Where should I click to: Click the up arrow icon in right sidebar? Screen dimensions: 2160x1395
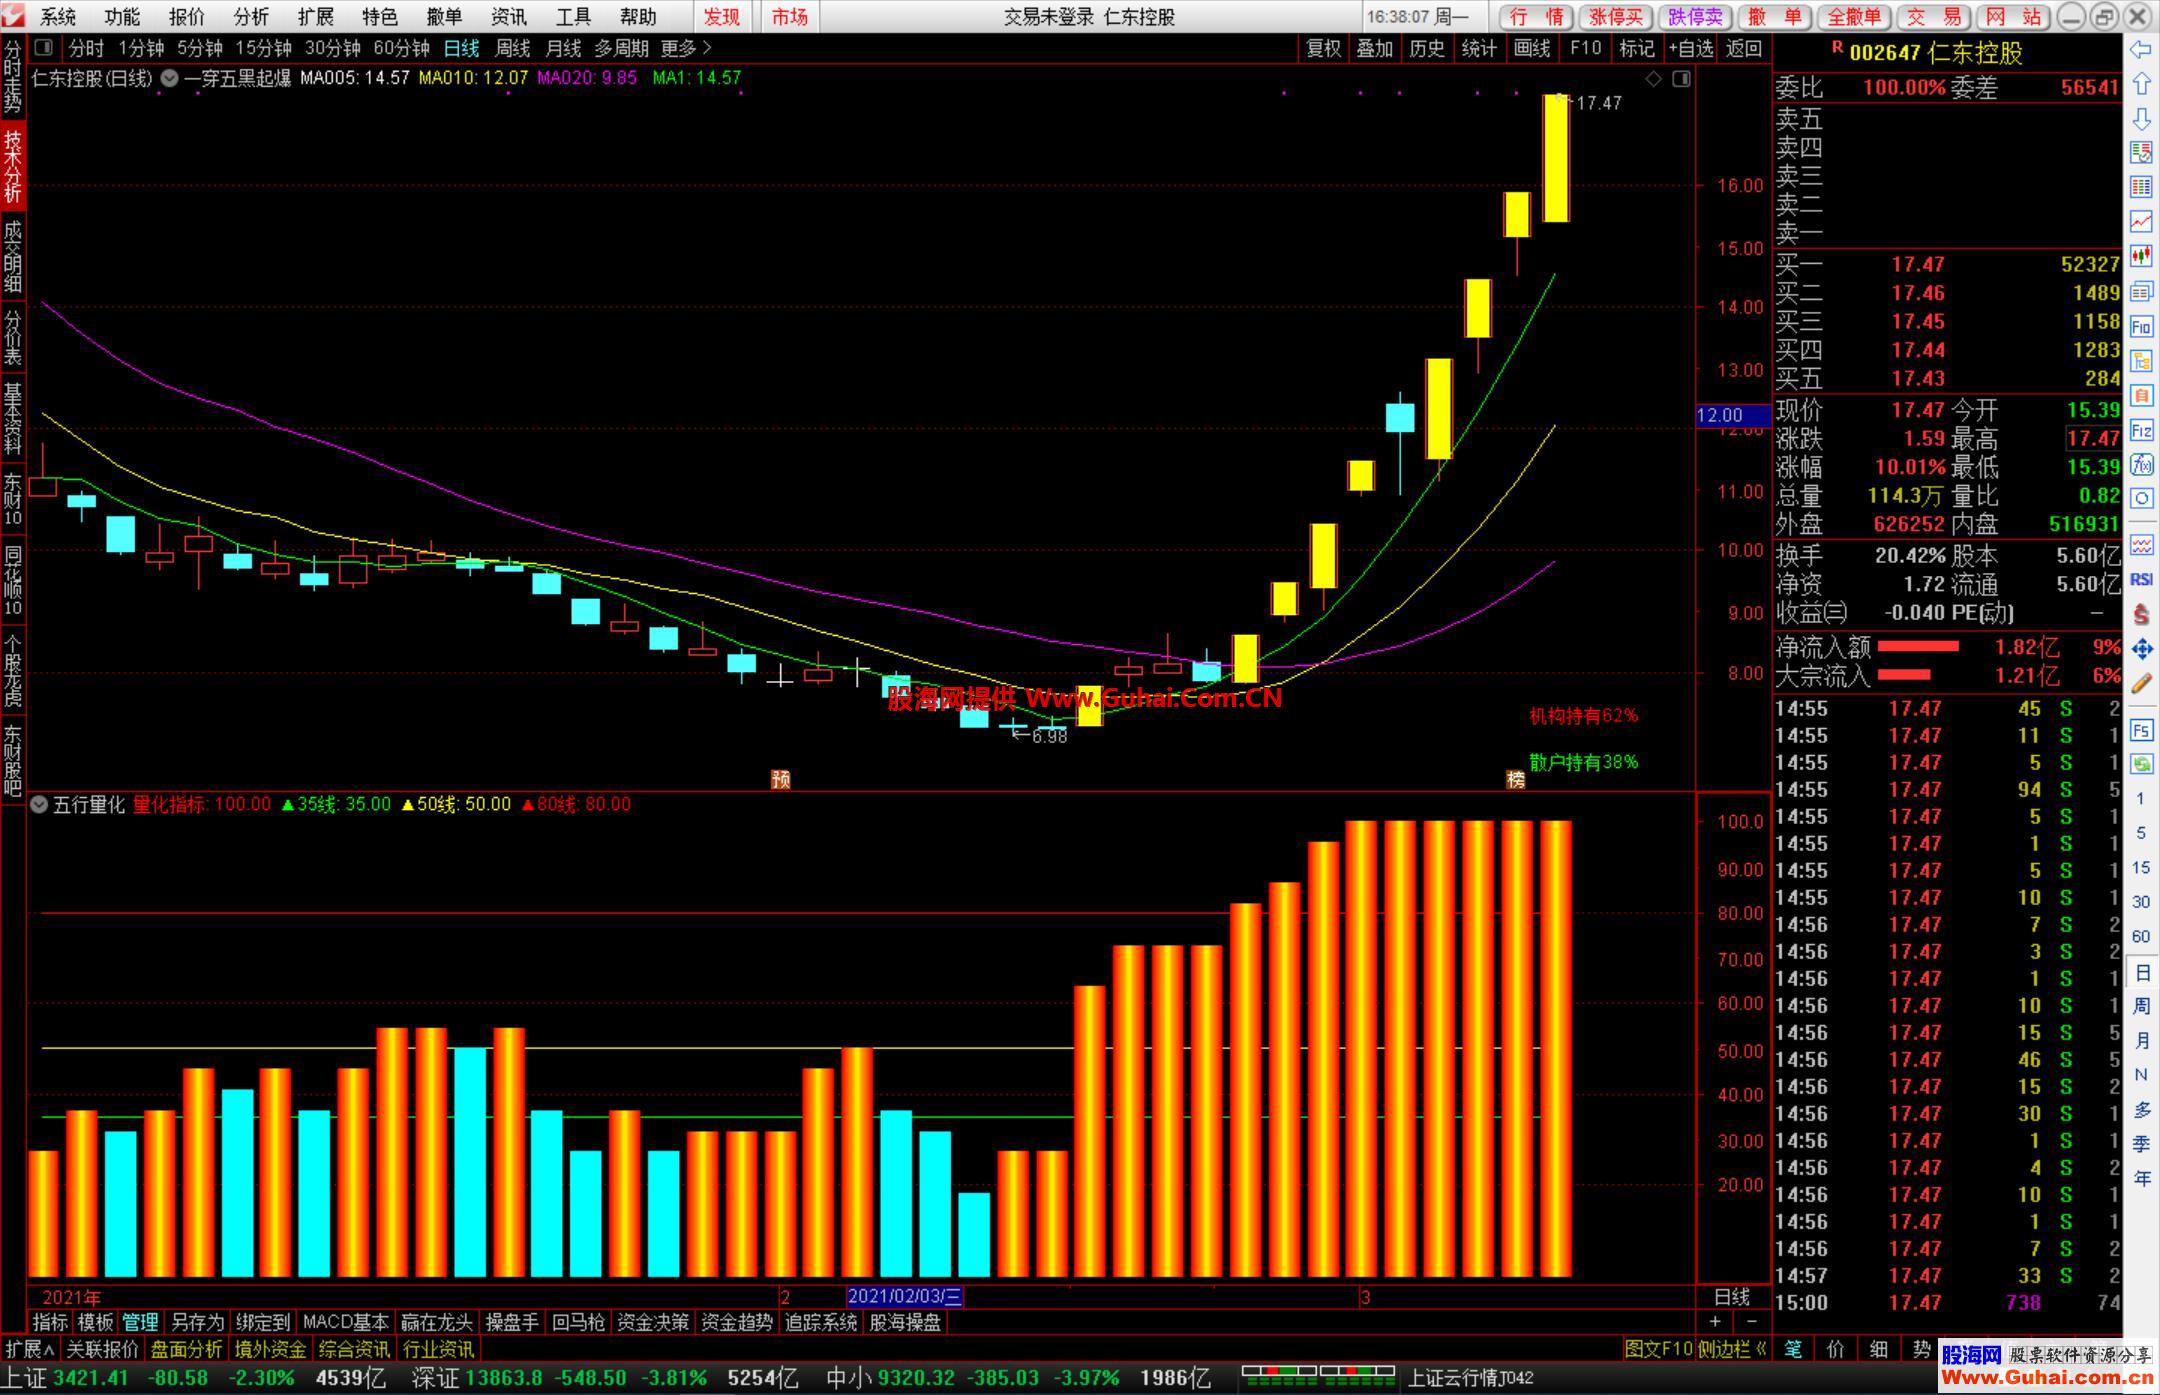pos(2141,84)
